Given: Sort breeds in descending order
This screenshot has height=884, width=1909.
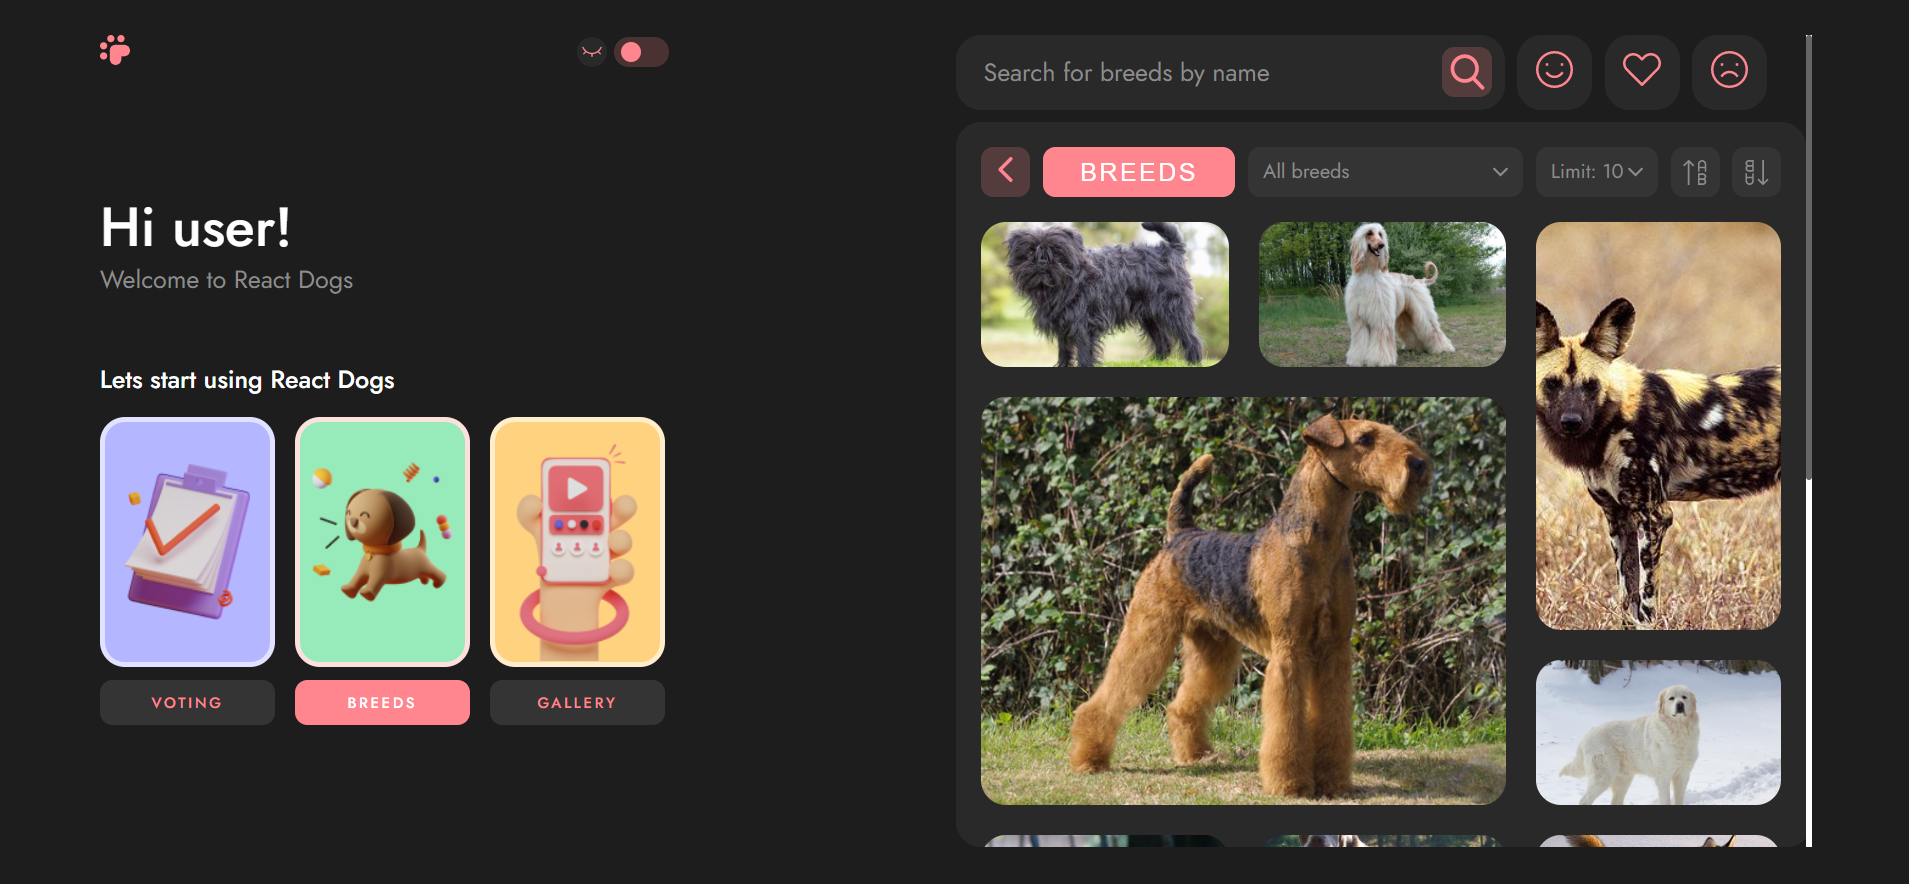Looking at the screenshot, I should (x=1756, y=172).
